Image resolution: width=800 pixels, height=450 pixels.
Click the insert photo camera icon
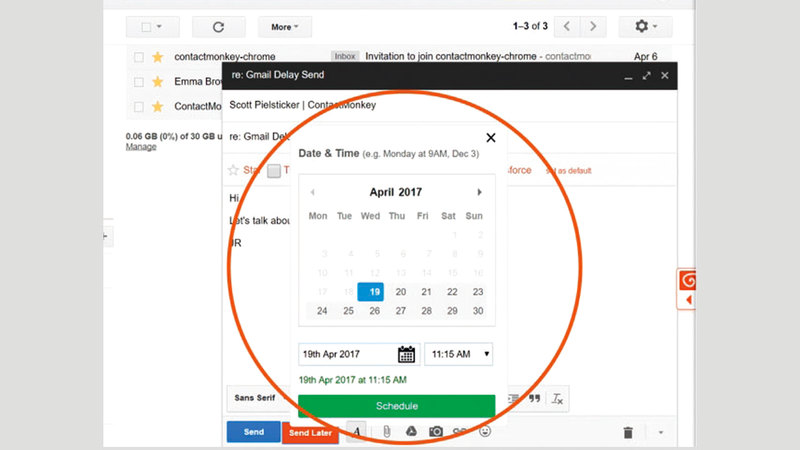(x=436, y=432)
